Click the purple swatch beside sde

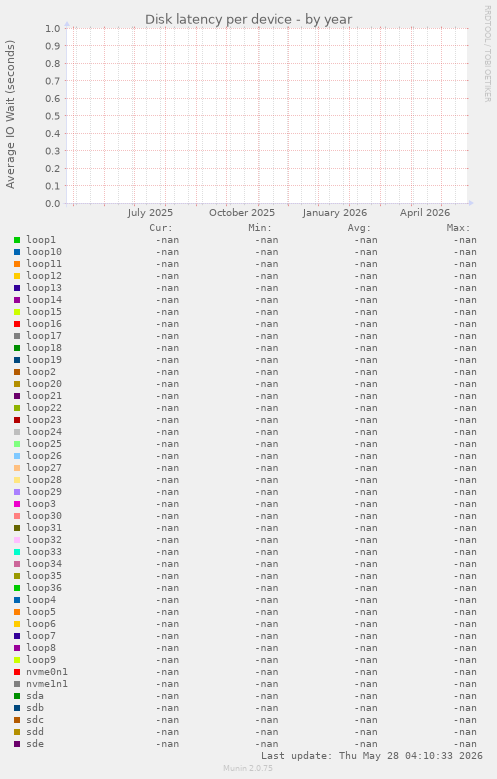tap(17, 744)
